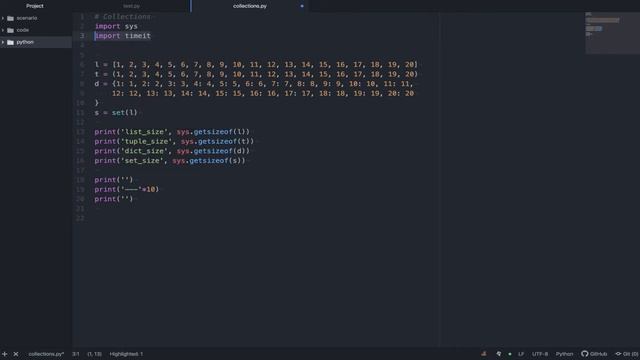Screen dimensions: 640x360
Task: Click 'dict_size' in the print statement
Action: tap(144, 151)
